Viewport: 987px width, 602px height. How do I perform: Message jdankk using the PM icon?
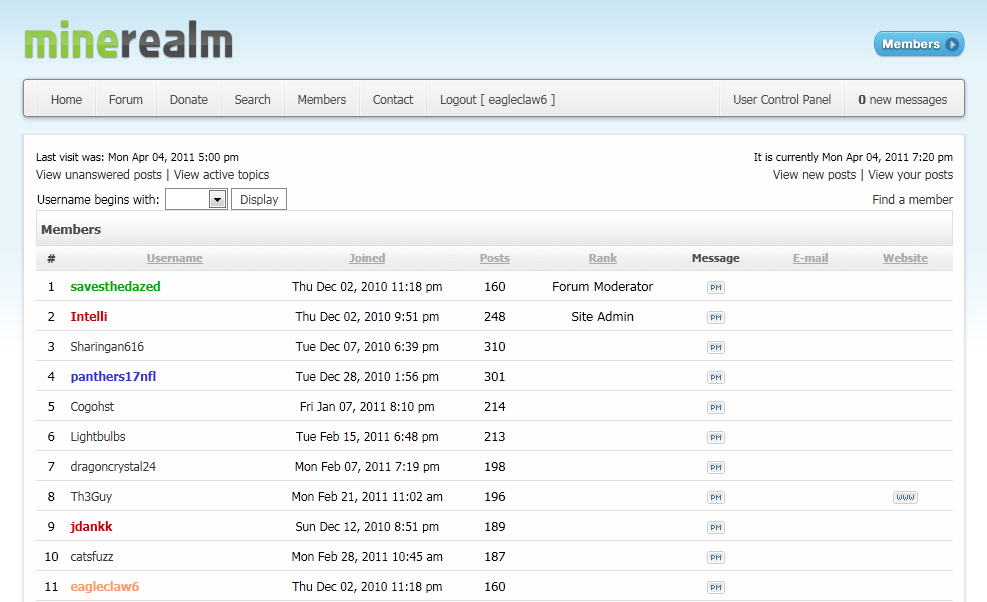(715, 527)
